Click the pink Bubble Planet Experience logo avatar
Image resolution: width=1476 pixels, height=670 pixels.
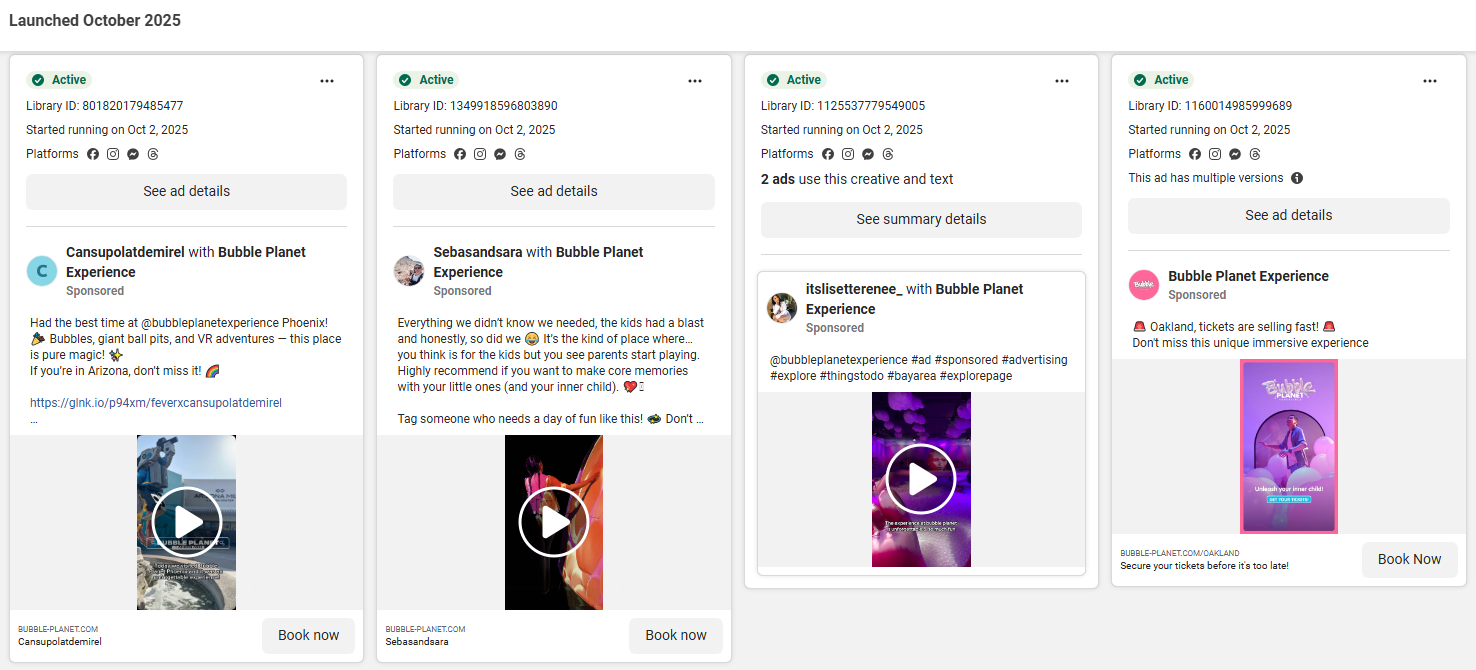point(1144,285)
